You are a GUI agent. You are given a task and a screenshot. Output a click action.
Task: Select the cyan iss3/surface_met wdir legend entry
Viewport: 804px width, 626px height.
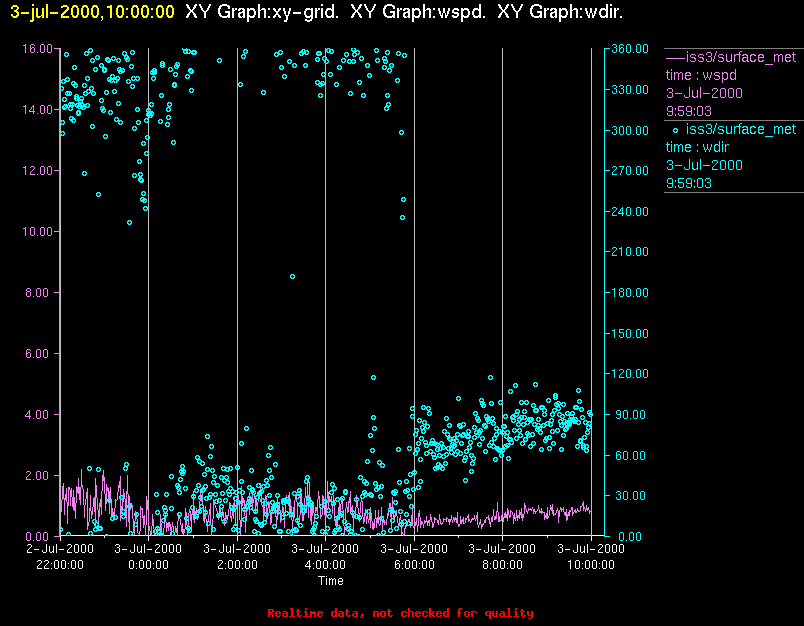733,156
